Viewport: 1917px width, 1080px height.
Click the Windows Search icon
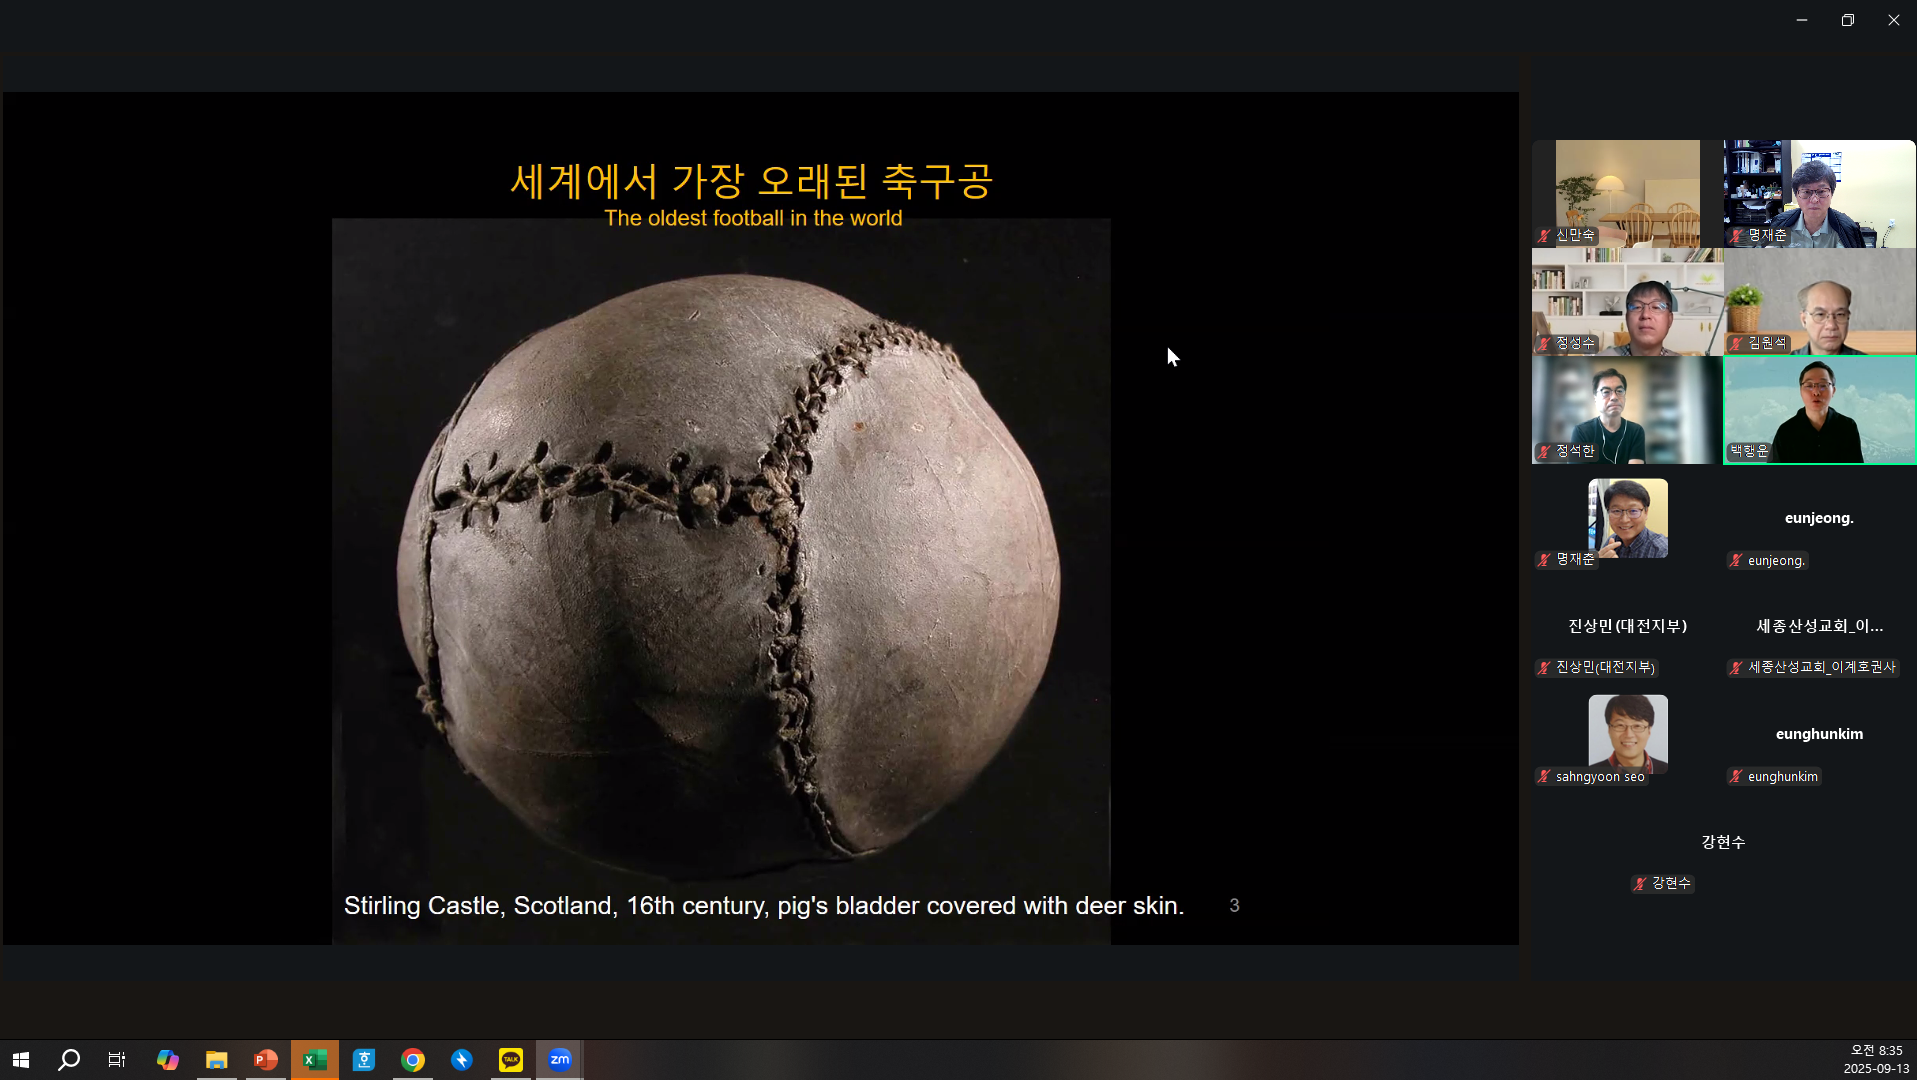coord(68,1059)
